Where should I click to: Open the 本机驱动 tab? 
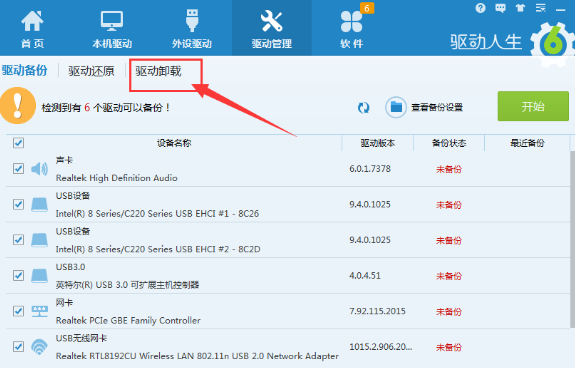click(112, 29)
